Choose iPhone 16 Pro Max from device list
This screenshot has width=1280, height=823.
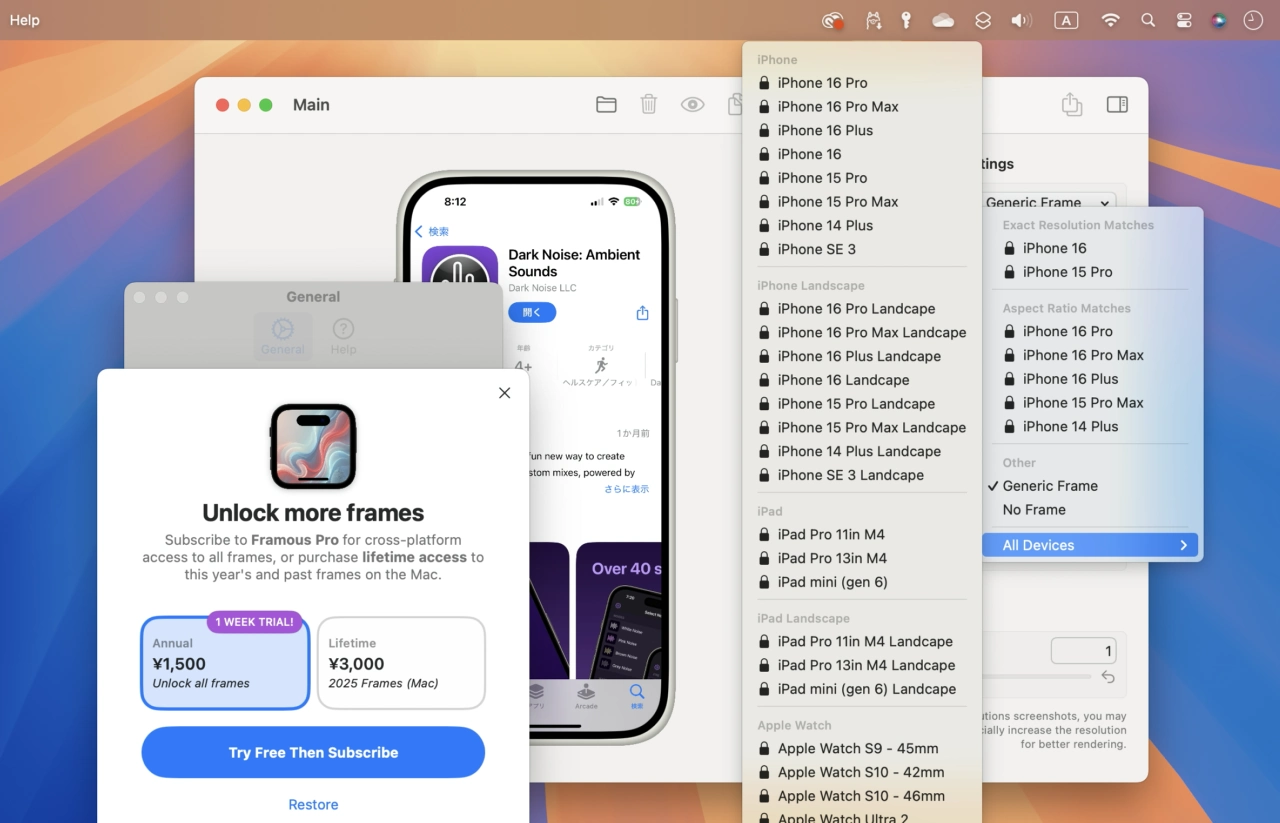(838, 107)
